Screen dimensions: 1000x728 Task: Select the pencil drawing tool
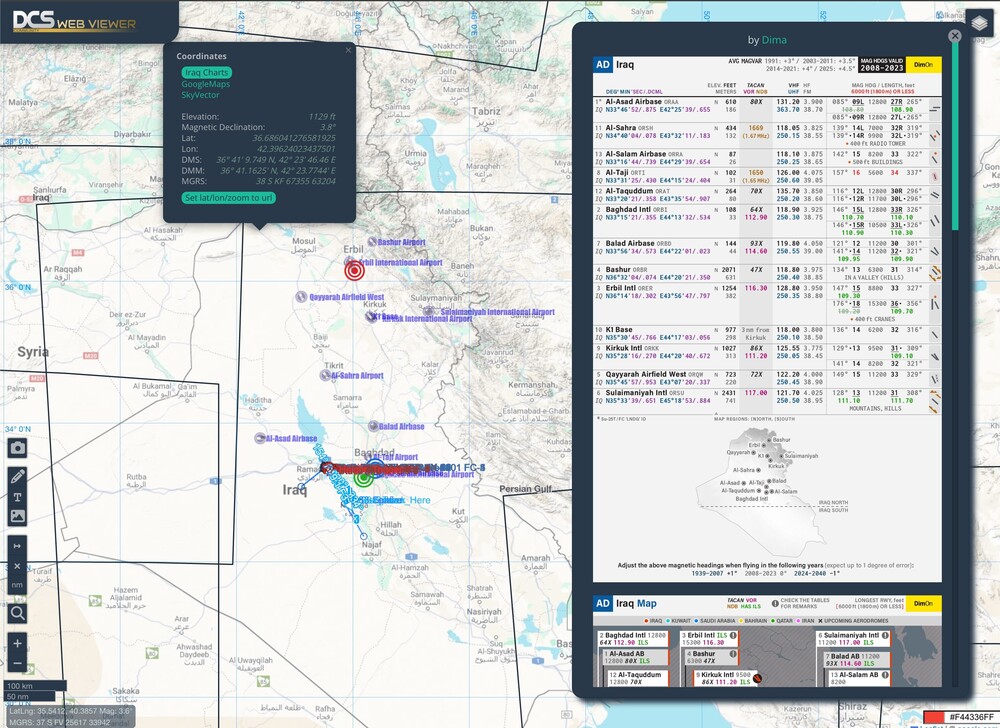tap(17, 476)
